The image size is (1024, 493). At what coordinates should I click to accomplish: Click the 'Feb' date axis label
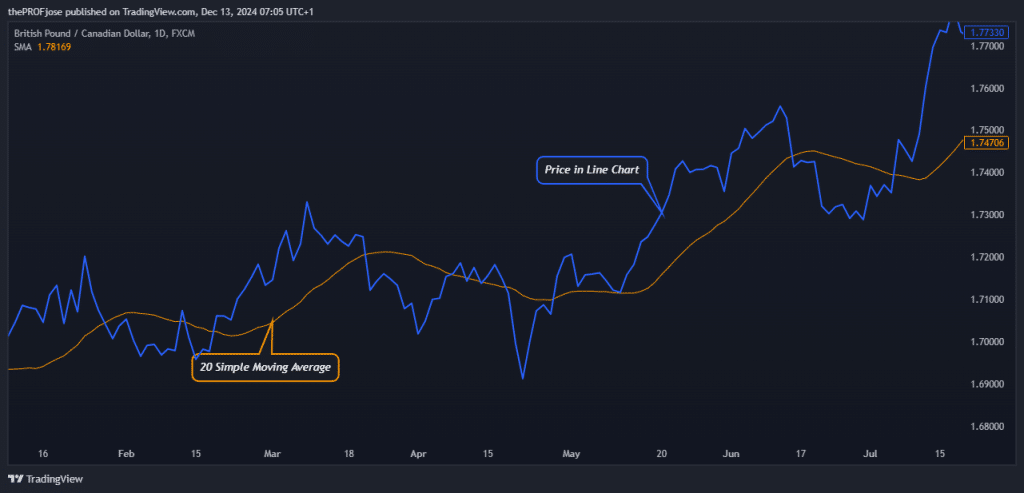coord(126,453)
